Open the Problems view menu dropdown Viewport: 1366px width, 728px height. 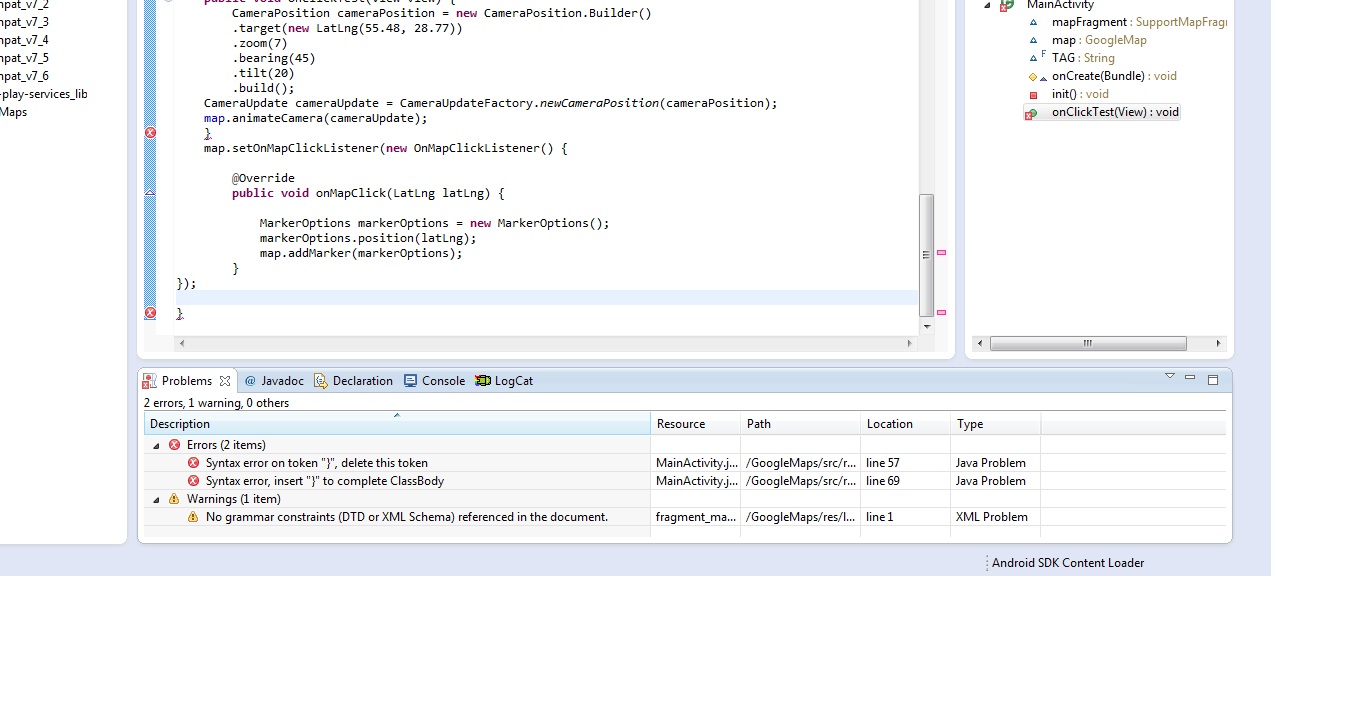(1169, 377)
